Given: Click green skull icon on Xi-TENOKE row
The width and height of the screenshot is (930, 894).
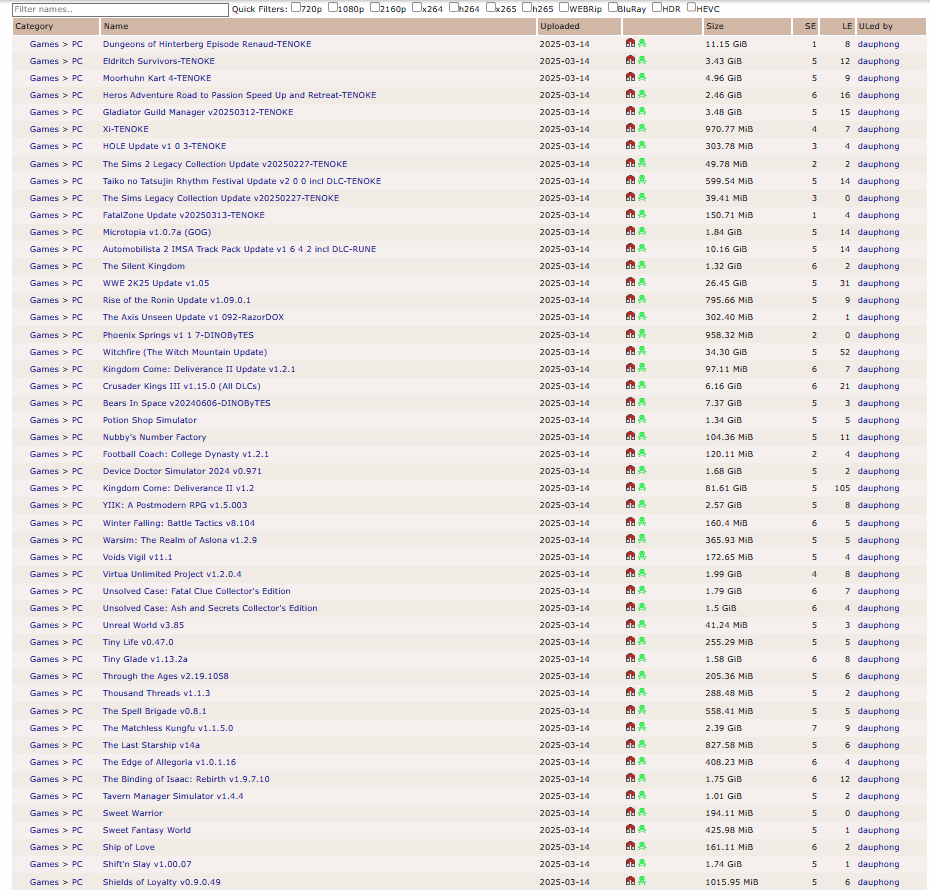Looking at the screenshot, I should 642,129.
